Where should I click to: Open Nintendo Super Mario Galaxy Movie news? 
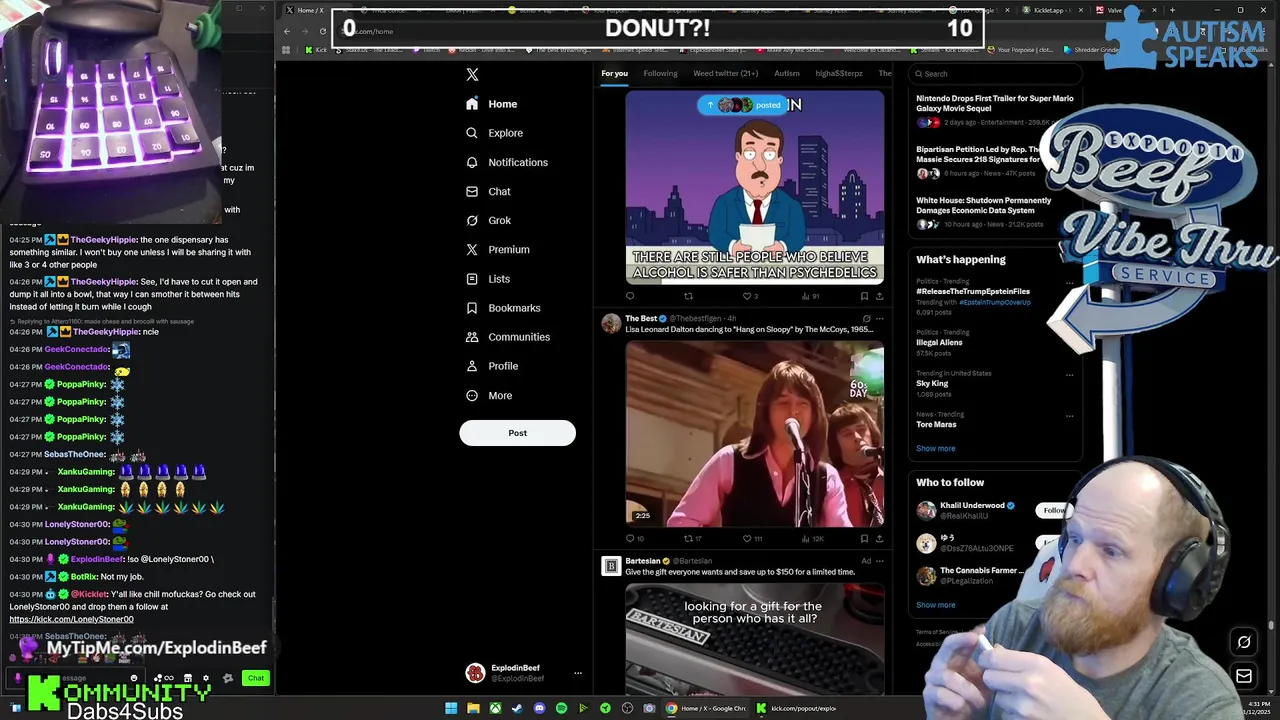pos(995,110)
